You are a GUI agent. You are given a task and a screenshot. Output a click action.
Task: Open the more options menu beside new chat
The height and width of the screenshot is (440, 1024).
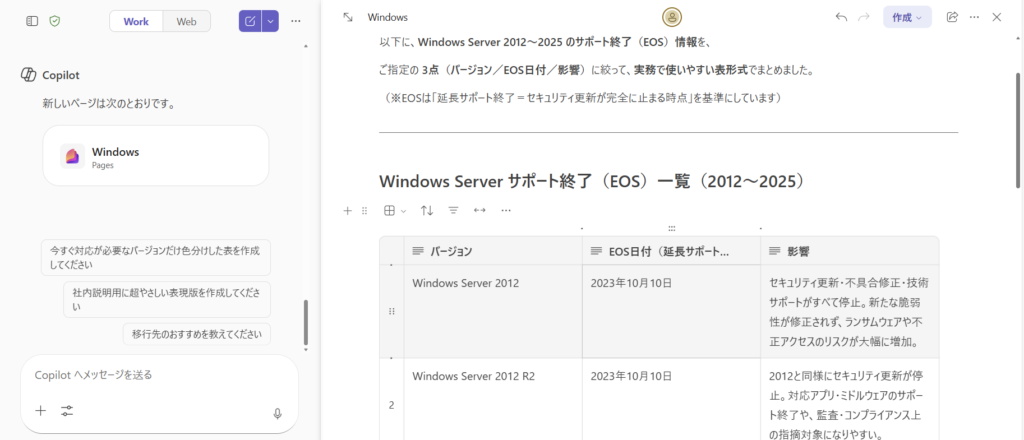click(296, 21)
